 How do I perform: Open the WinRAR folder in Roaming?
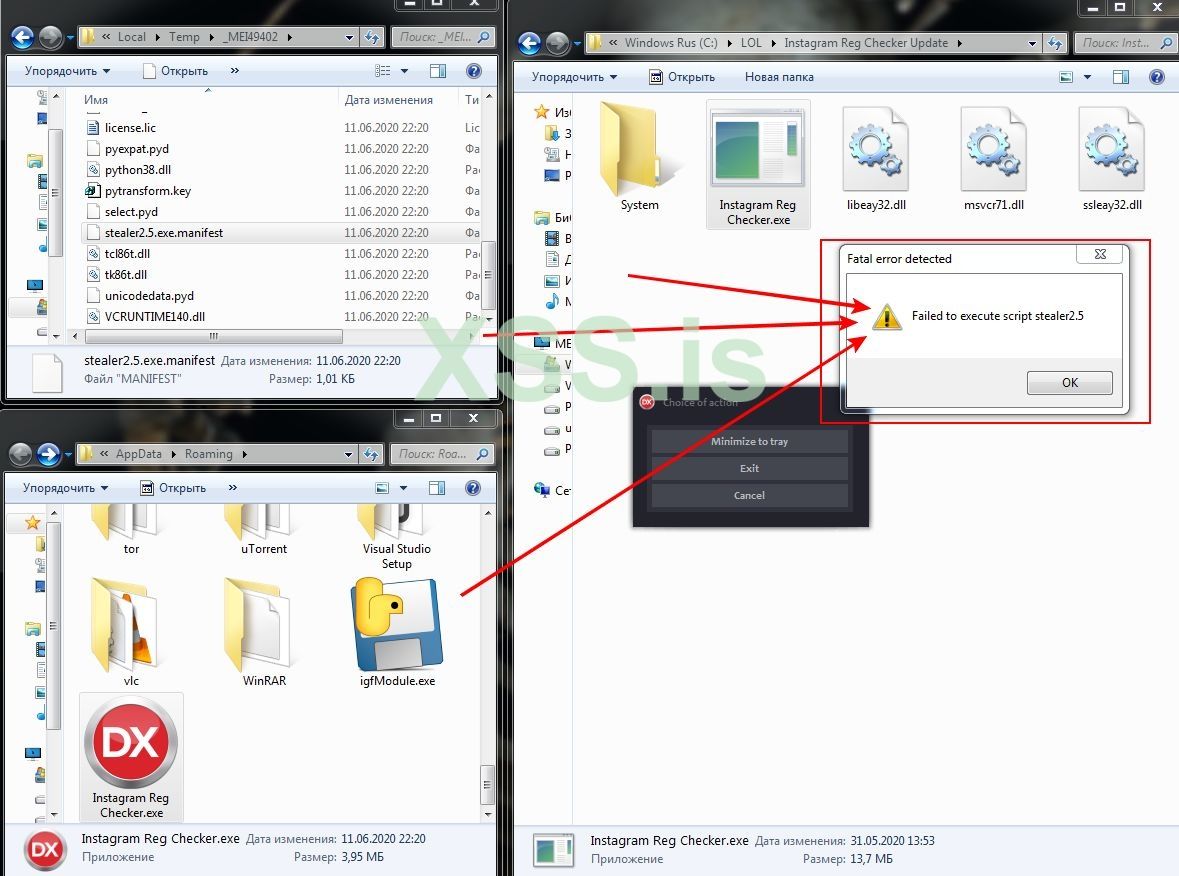pyautogui.click(x=264, y=633)
